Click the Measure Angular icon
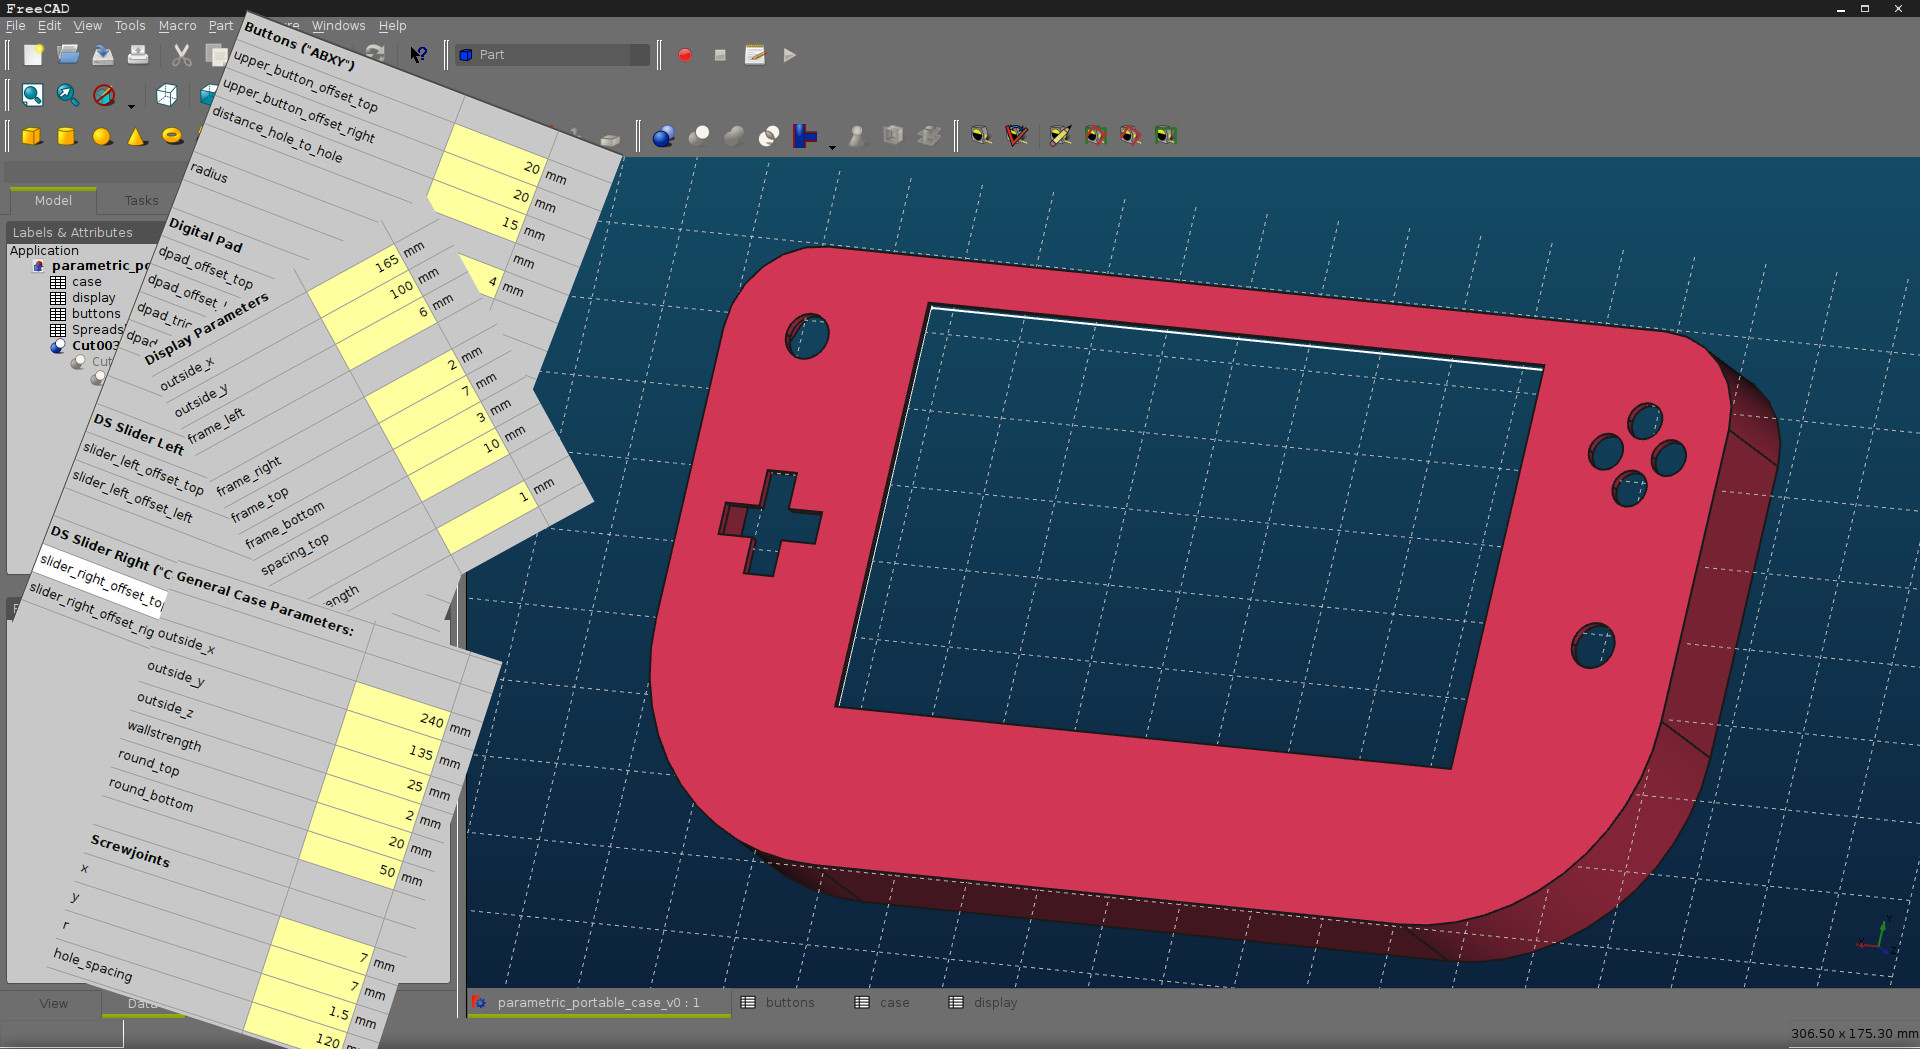Image resolution: width=1920 pixels, height=1049 pixels. pos(1017,136)
